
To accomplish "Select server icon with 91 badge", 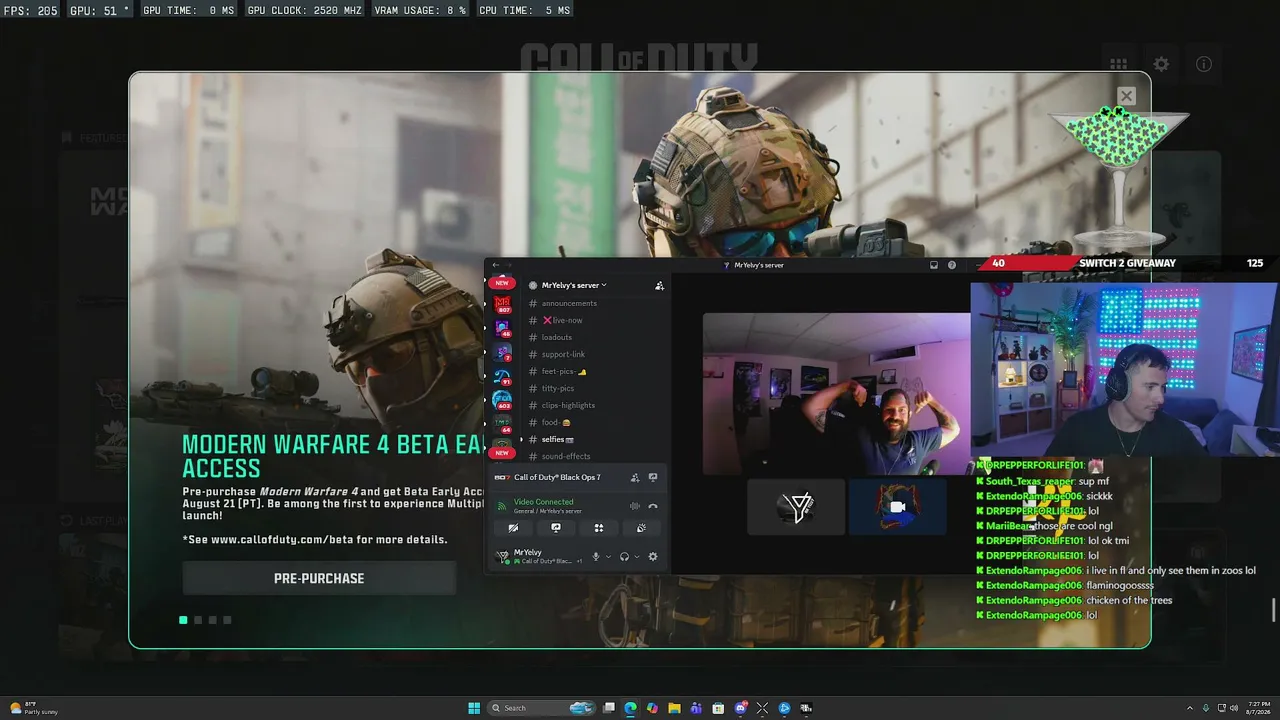I will coord(502,377).
